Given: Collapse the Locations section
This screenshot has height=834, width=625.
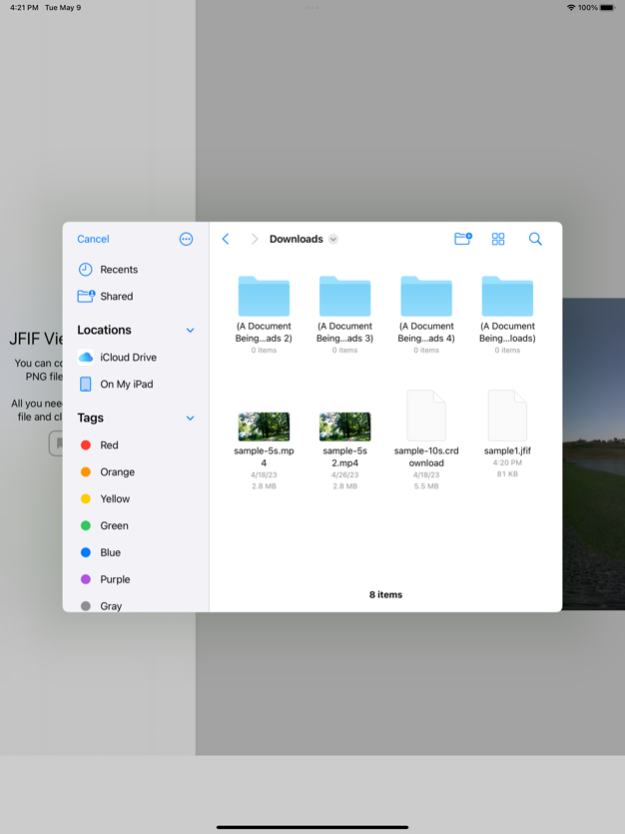Looking at the screenshot, I should tap(190, 330).
